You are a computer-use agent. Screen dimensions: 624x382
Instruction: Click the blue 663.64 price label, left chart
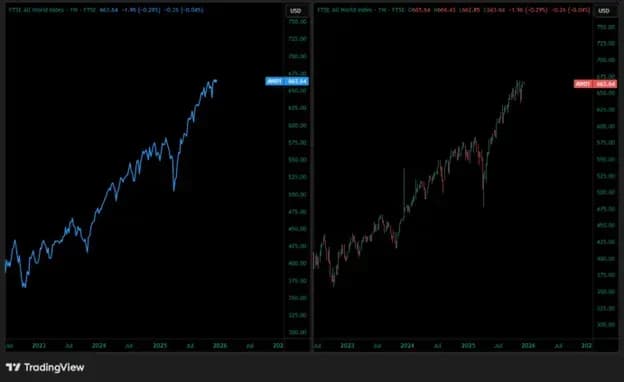pyautogui.click(x=287, y=81)
